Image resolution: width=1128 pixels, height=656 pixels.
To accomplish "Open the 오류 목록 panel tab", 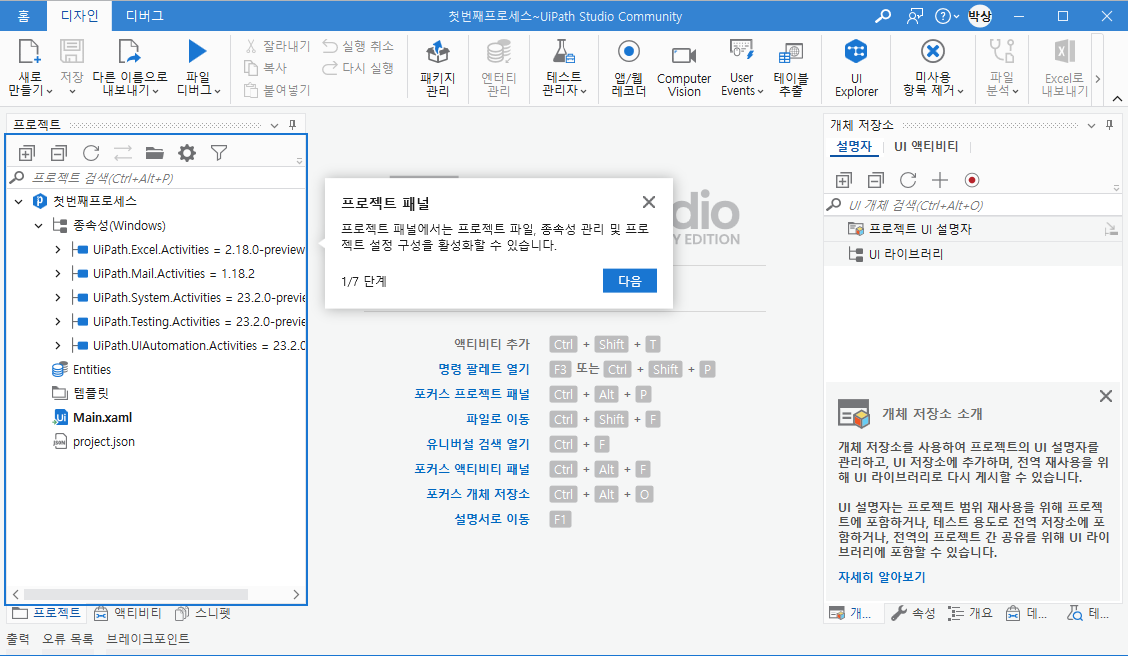I will click(68, 638).
